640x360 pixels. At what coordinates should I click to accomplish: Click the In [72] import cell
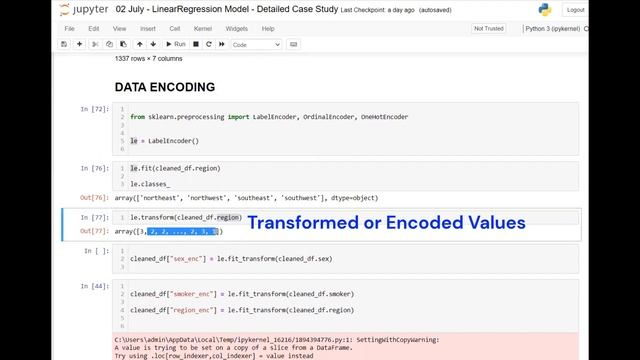(x=345, y=129)
